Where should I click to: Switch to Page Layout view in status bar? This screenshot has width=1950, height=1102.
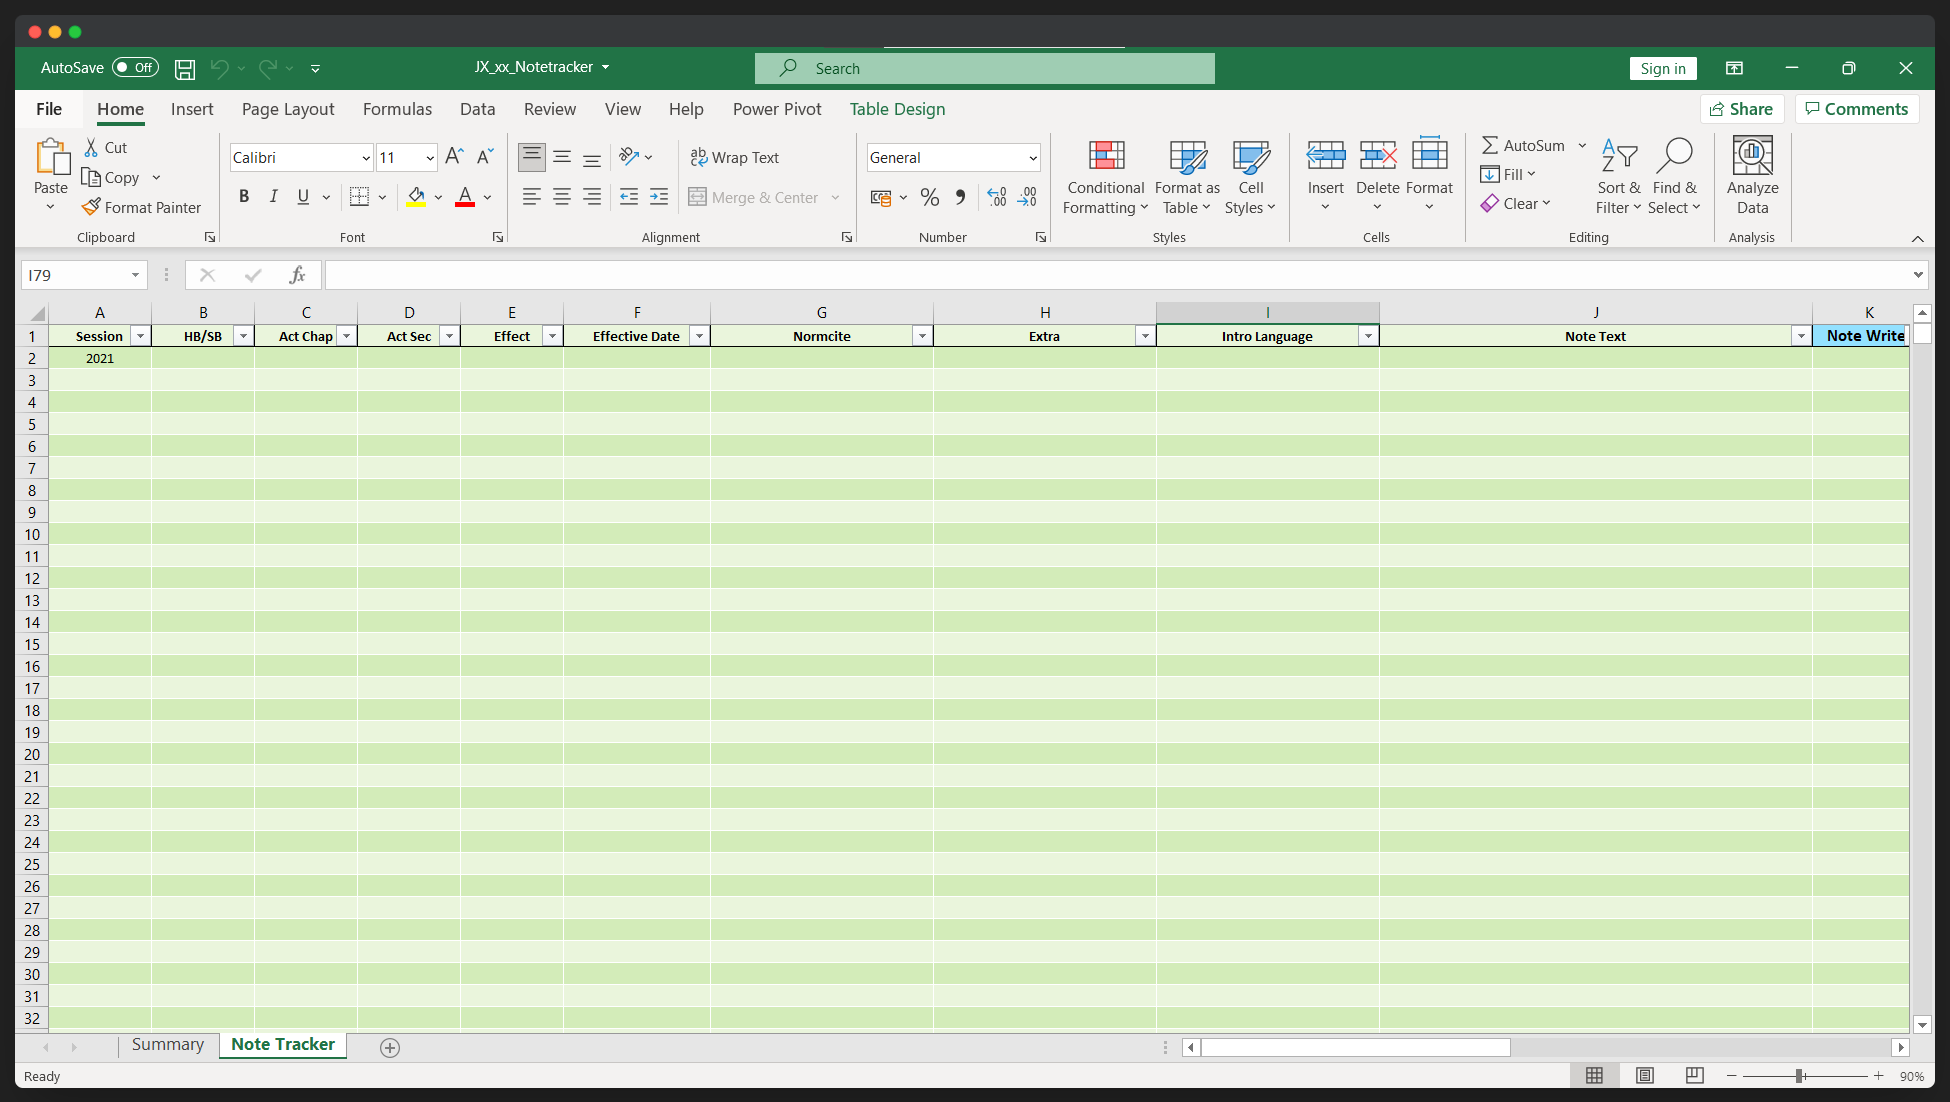point(1645,1076)
